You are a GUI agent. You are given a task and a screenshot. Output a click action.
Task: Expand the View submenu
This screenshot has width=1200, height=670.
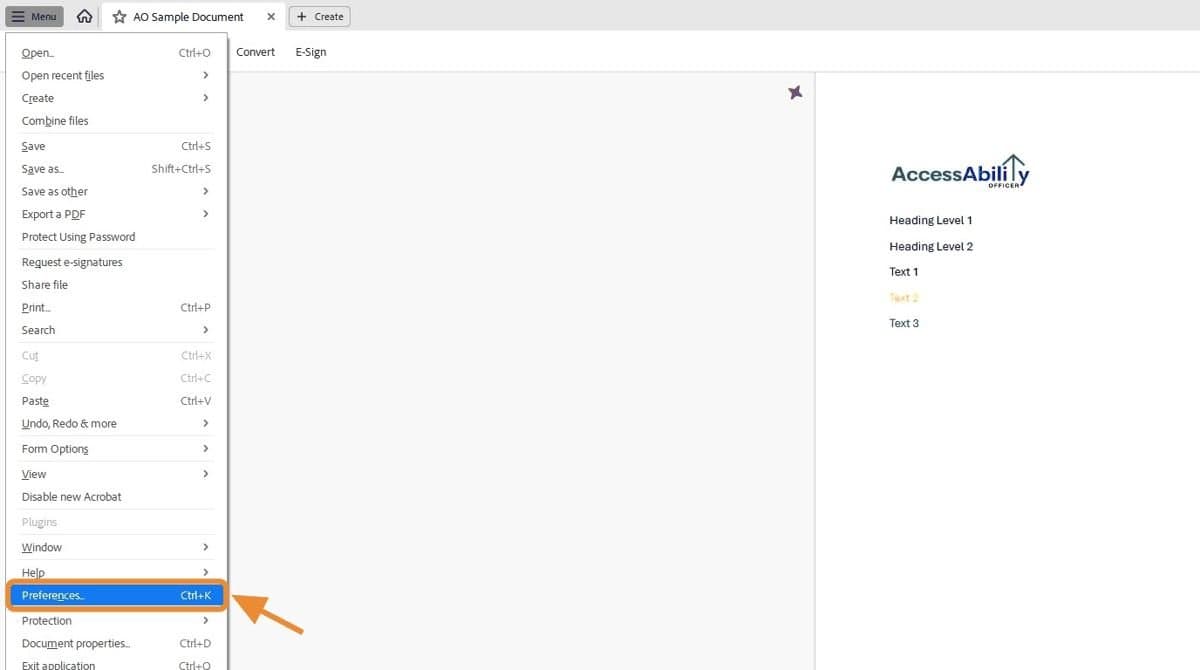pos(33,474)
